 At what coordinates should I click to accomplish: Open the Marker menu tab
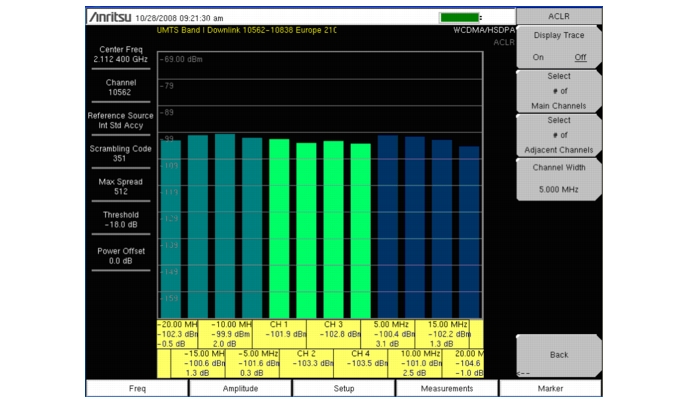coord(550,388)
